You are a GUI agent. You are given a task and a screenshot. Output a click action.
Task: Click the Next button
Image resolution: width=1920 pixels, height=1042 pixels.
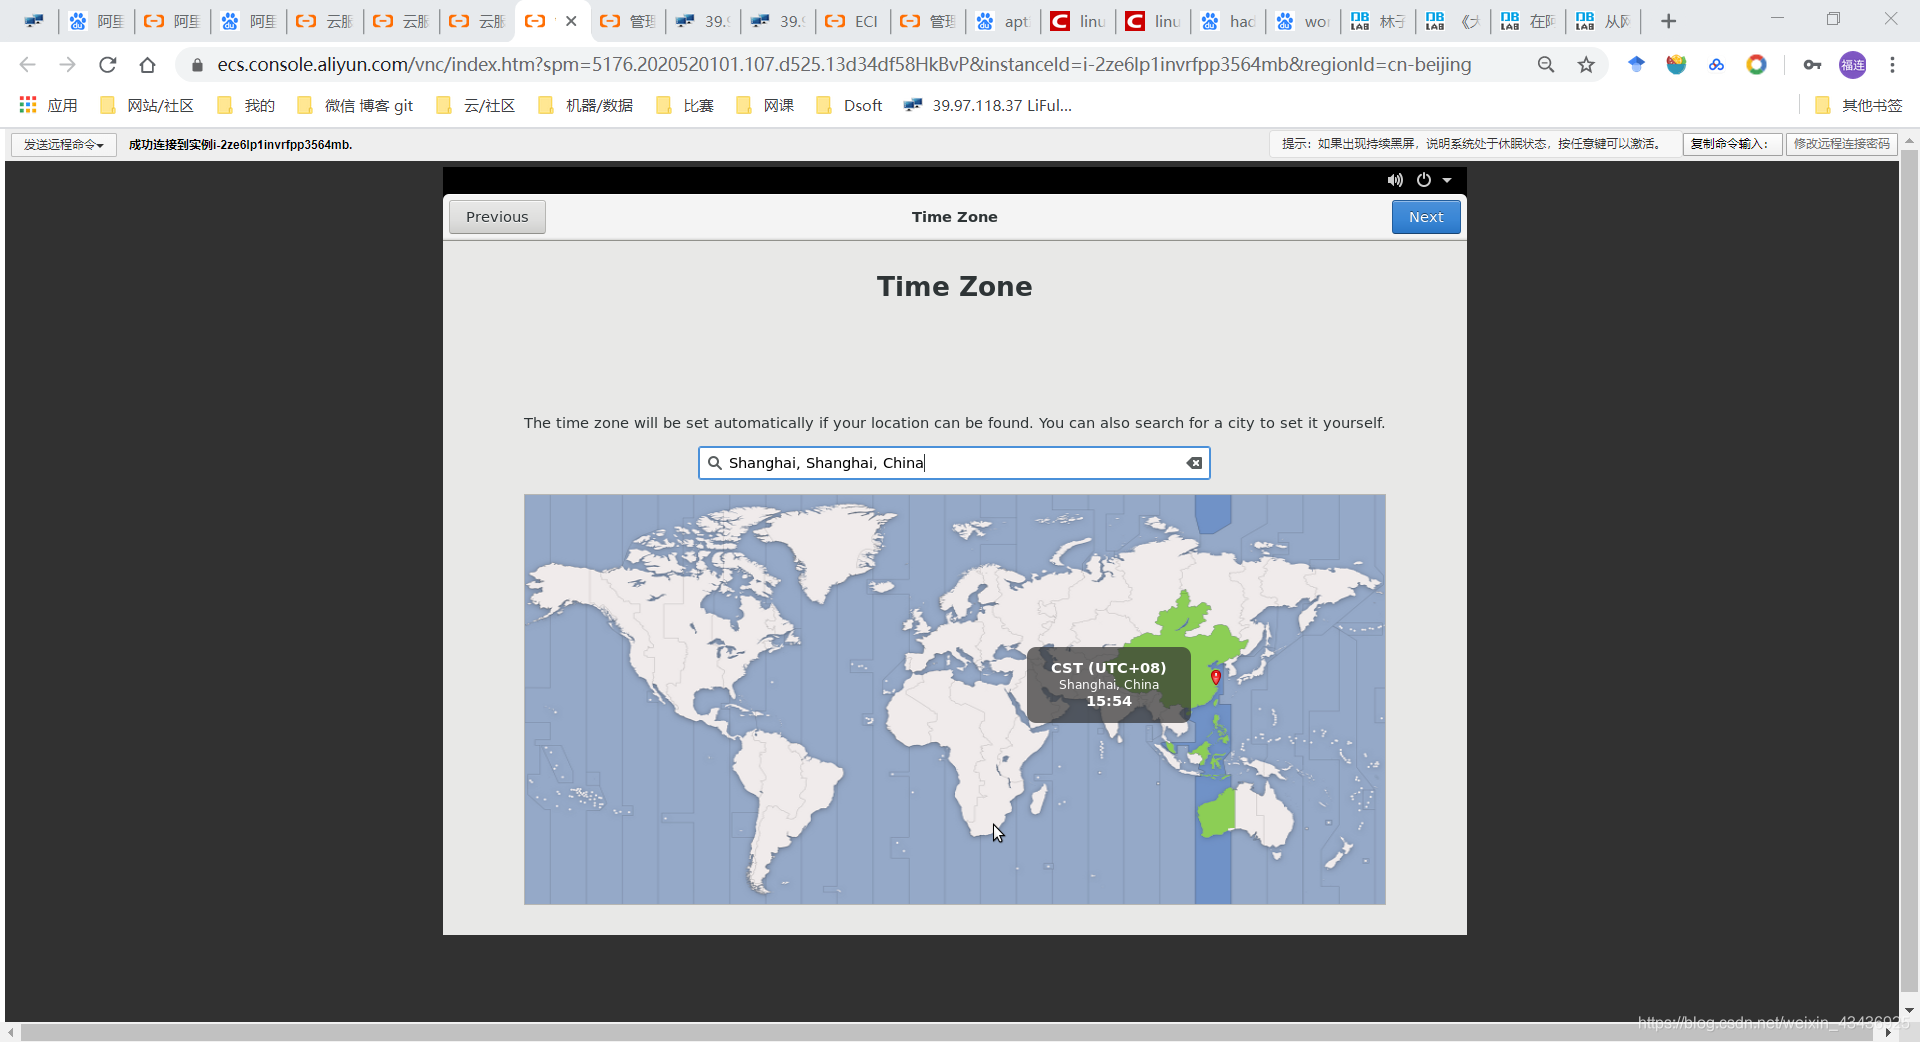(1425, 216)
